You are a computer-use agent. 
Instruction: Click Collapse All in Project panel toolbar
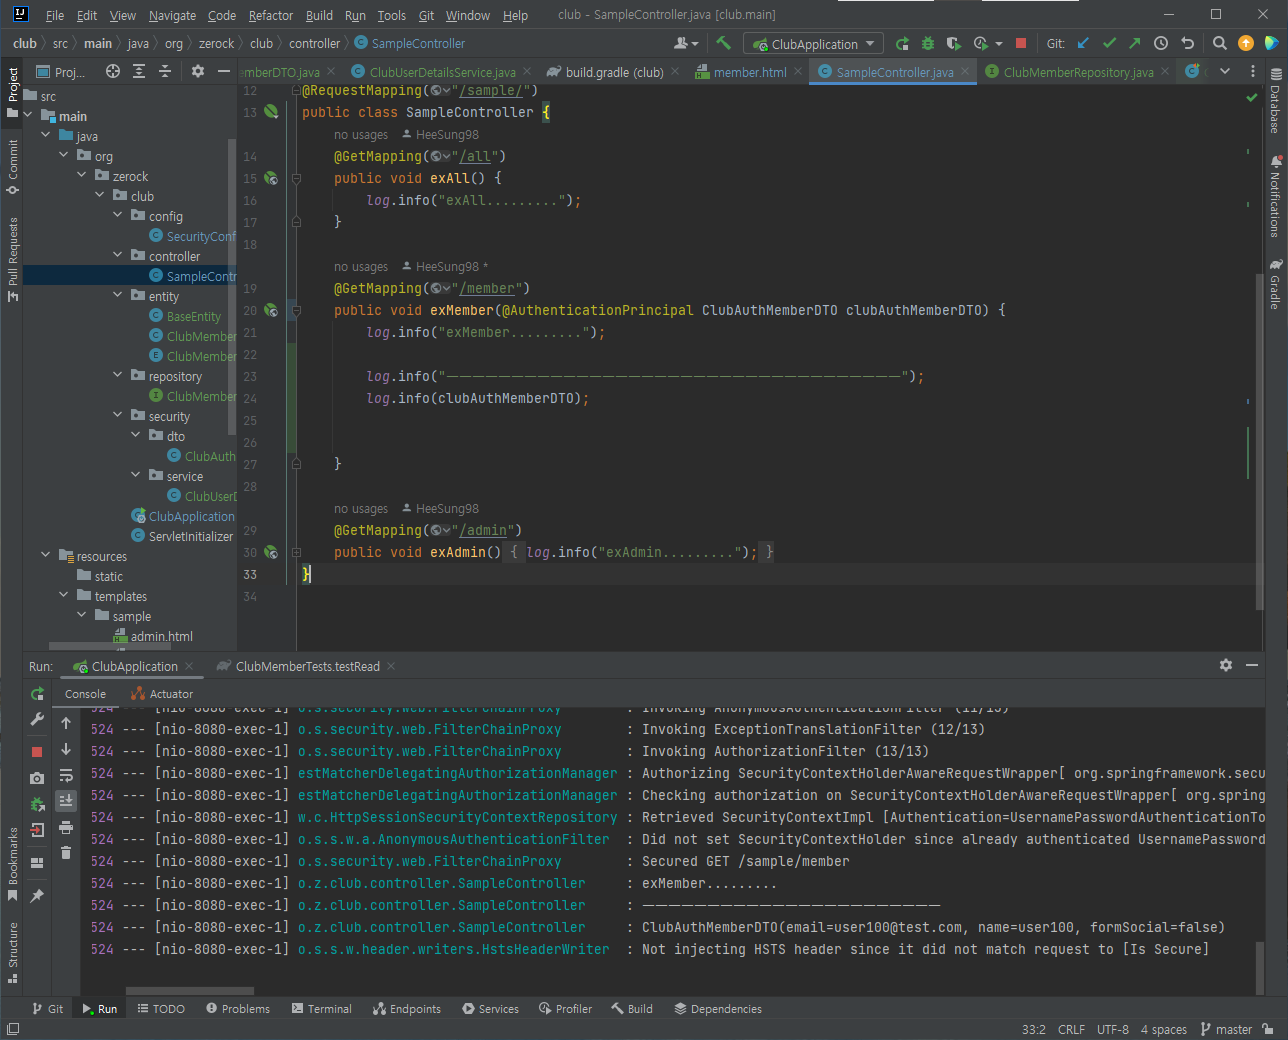click(x=165, y=71)
